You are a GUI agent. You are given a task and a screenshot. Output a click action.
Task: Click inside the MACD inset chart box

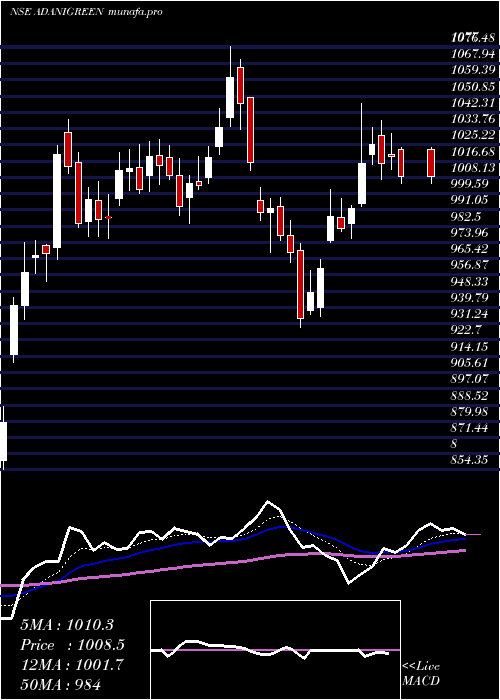click(275, 650)
